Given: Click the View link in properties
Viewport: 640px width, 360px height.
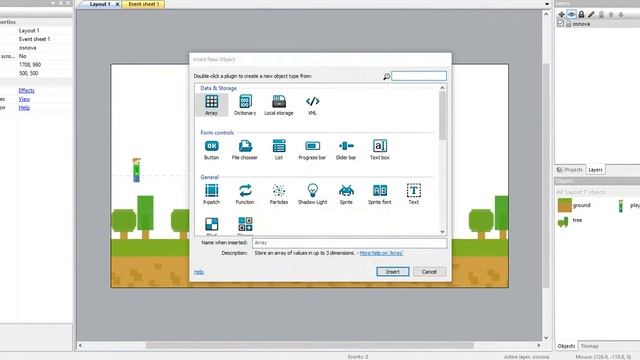Looking at the screenshot, I should [x=24, y=99].
